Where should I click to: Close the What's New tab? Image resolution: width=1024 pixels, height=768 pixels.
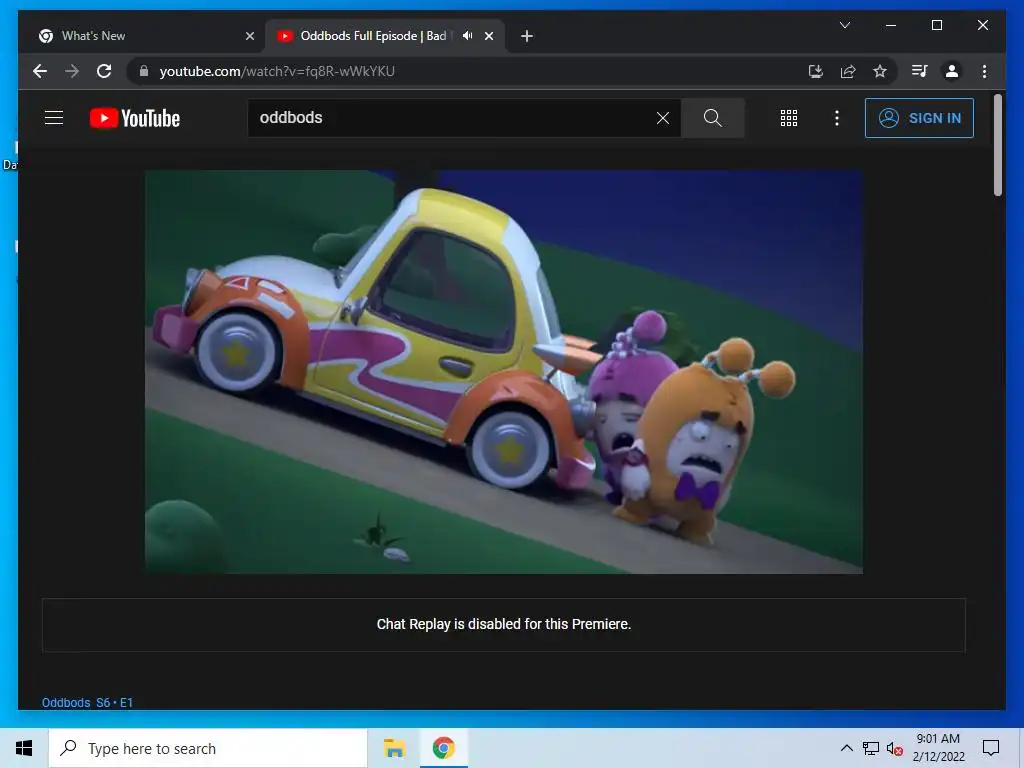(x=249, y=36)
